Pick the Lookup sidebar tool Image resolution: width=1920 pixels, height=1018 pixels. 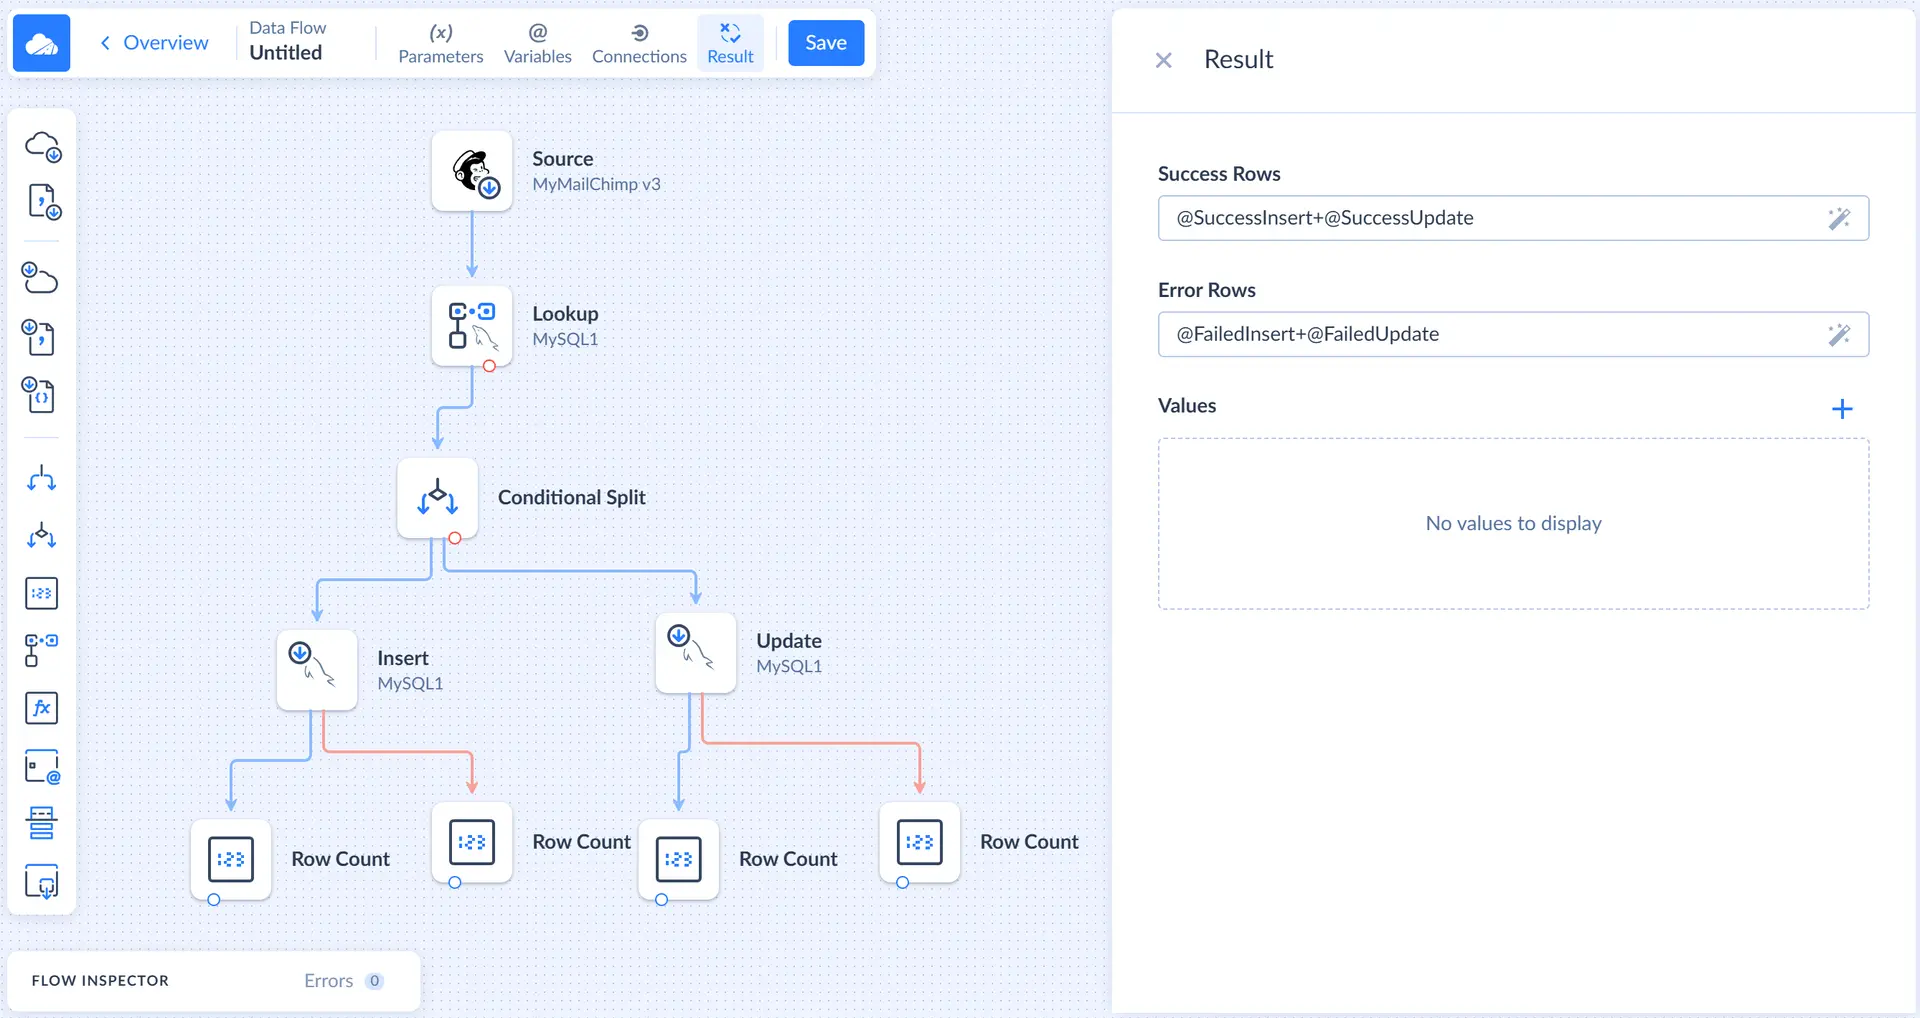(42, 650)
